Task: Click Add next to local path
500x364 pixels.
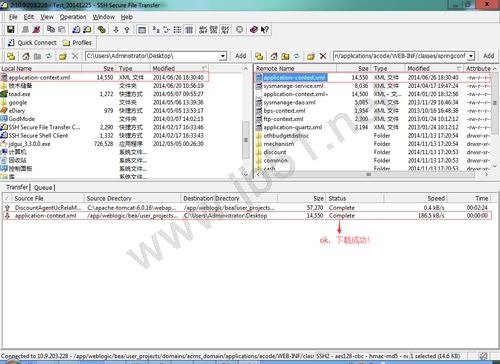Action: (240, 56)
